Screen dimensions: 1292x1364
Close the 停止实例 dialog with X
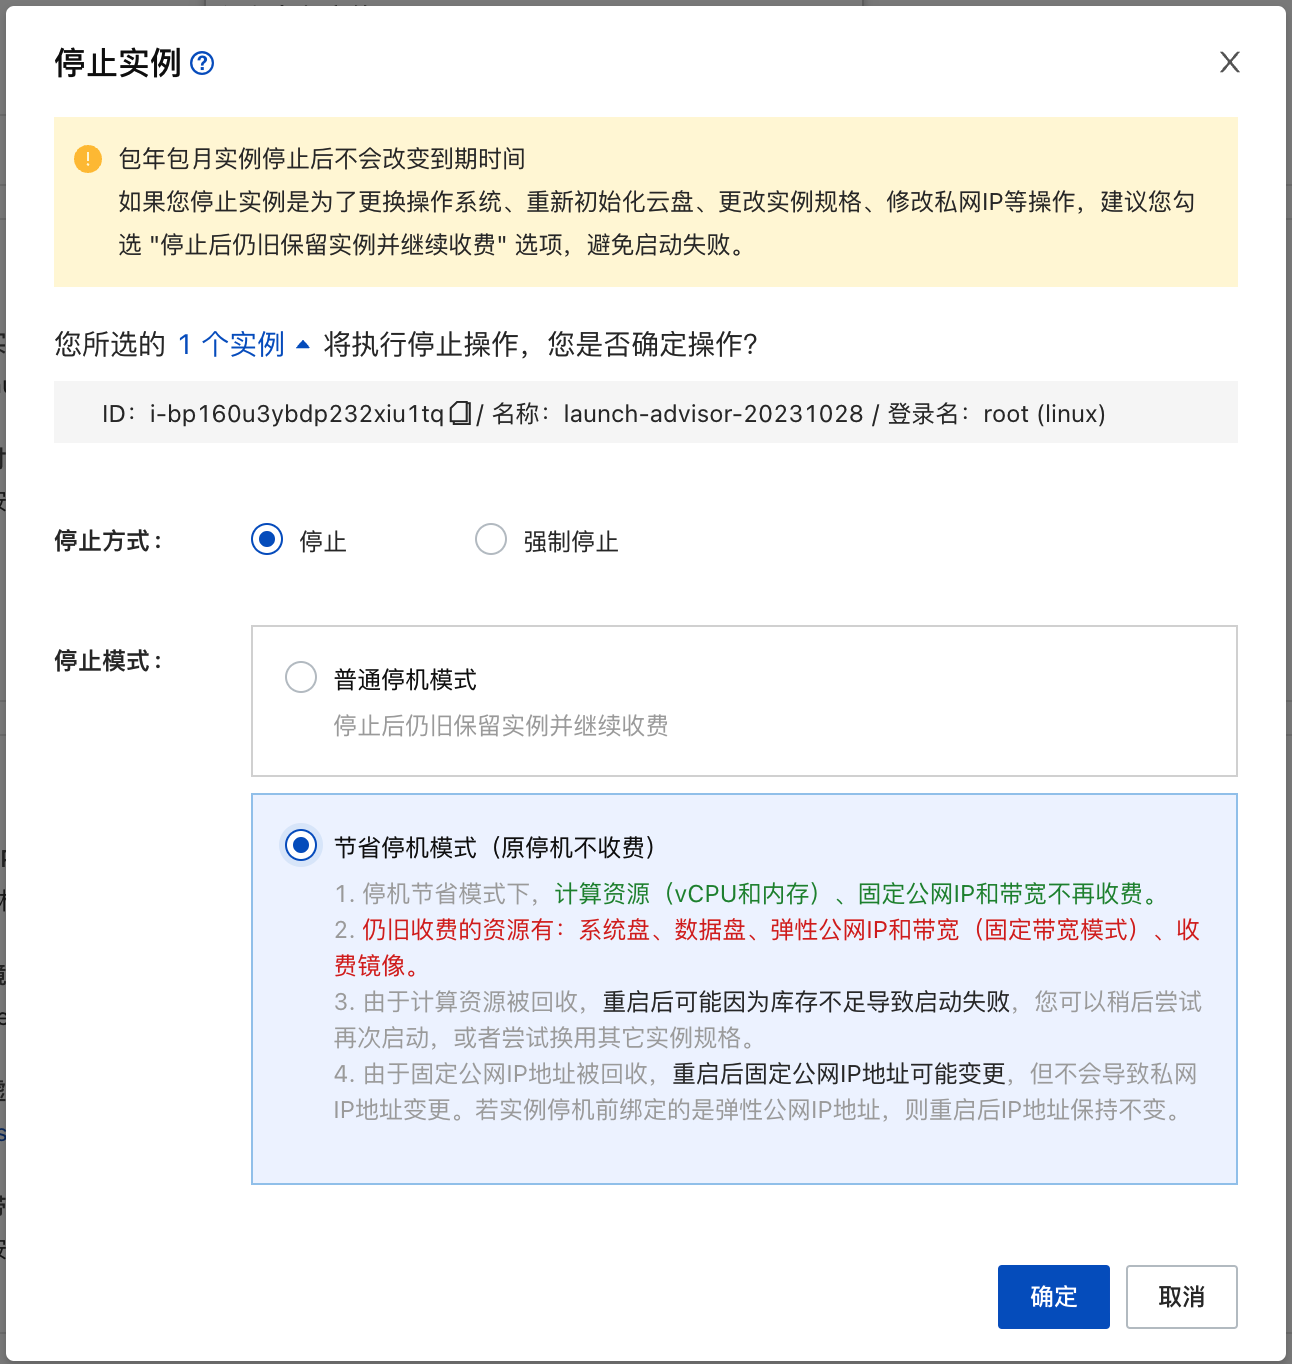[x=1229, y=62]
